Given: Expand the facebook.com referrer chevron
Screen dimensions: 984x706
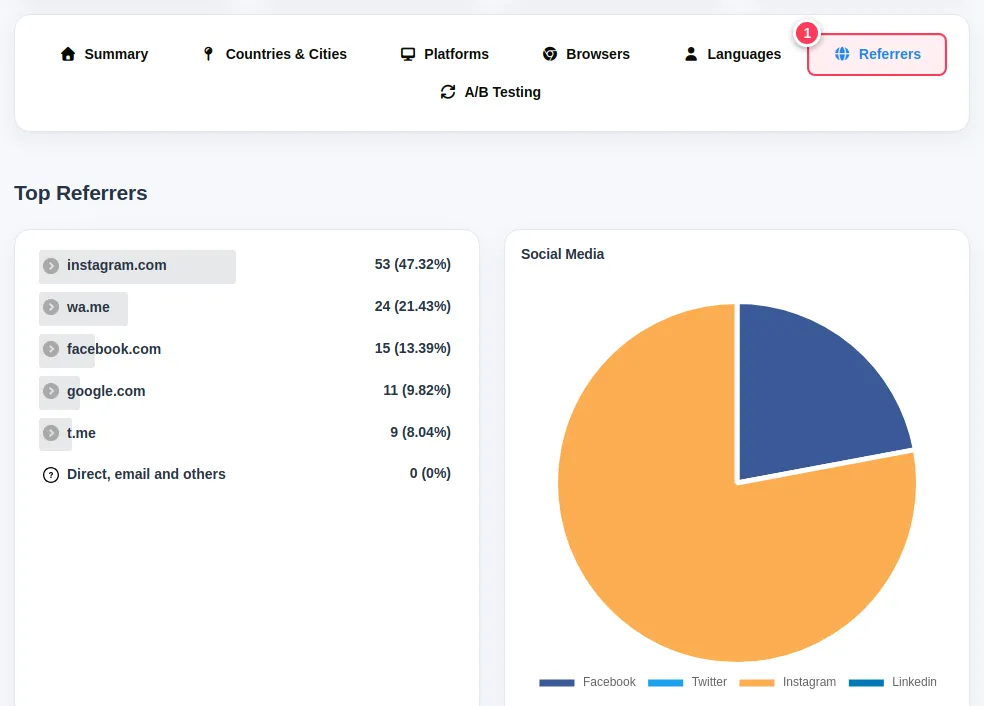Looking at the screenshot, I should 51,350.
